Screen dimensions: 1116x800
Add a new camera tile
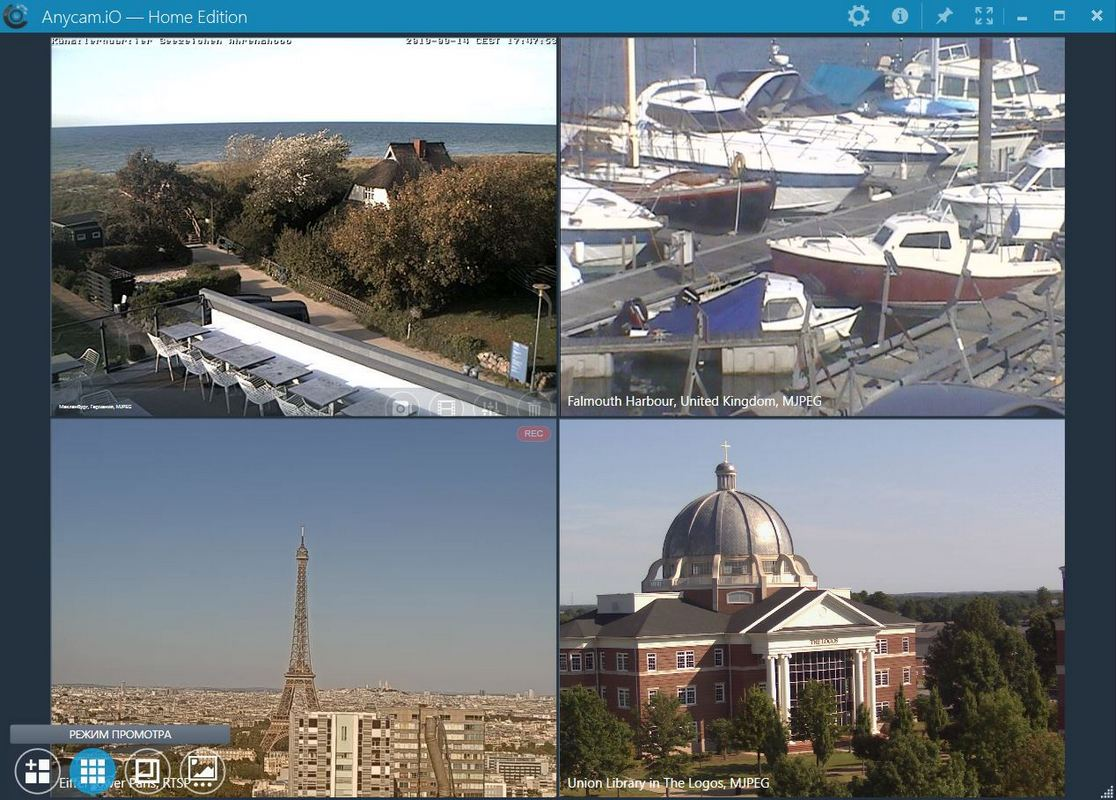38,771
